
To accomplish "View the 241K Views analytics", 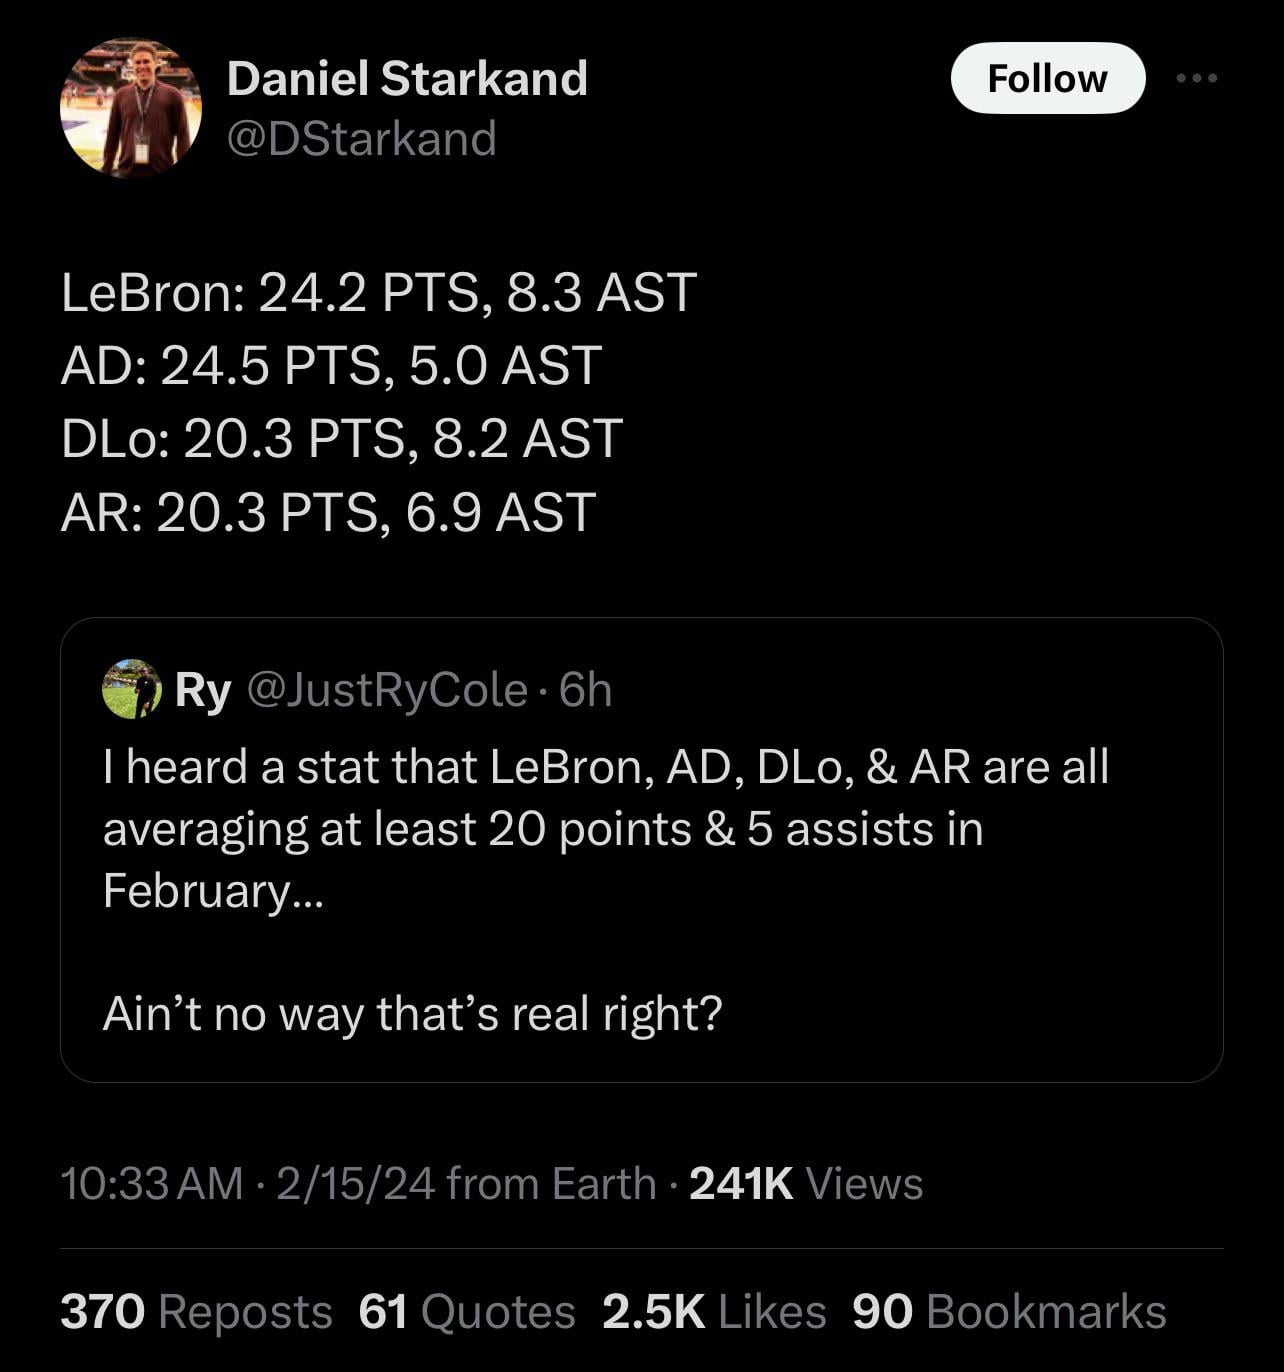I will 806,1183.
